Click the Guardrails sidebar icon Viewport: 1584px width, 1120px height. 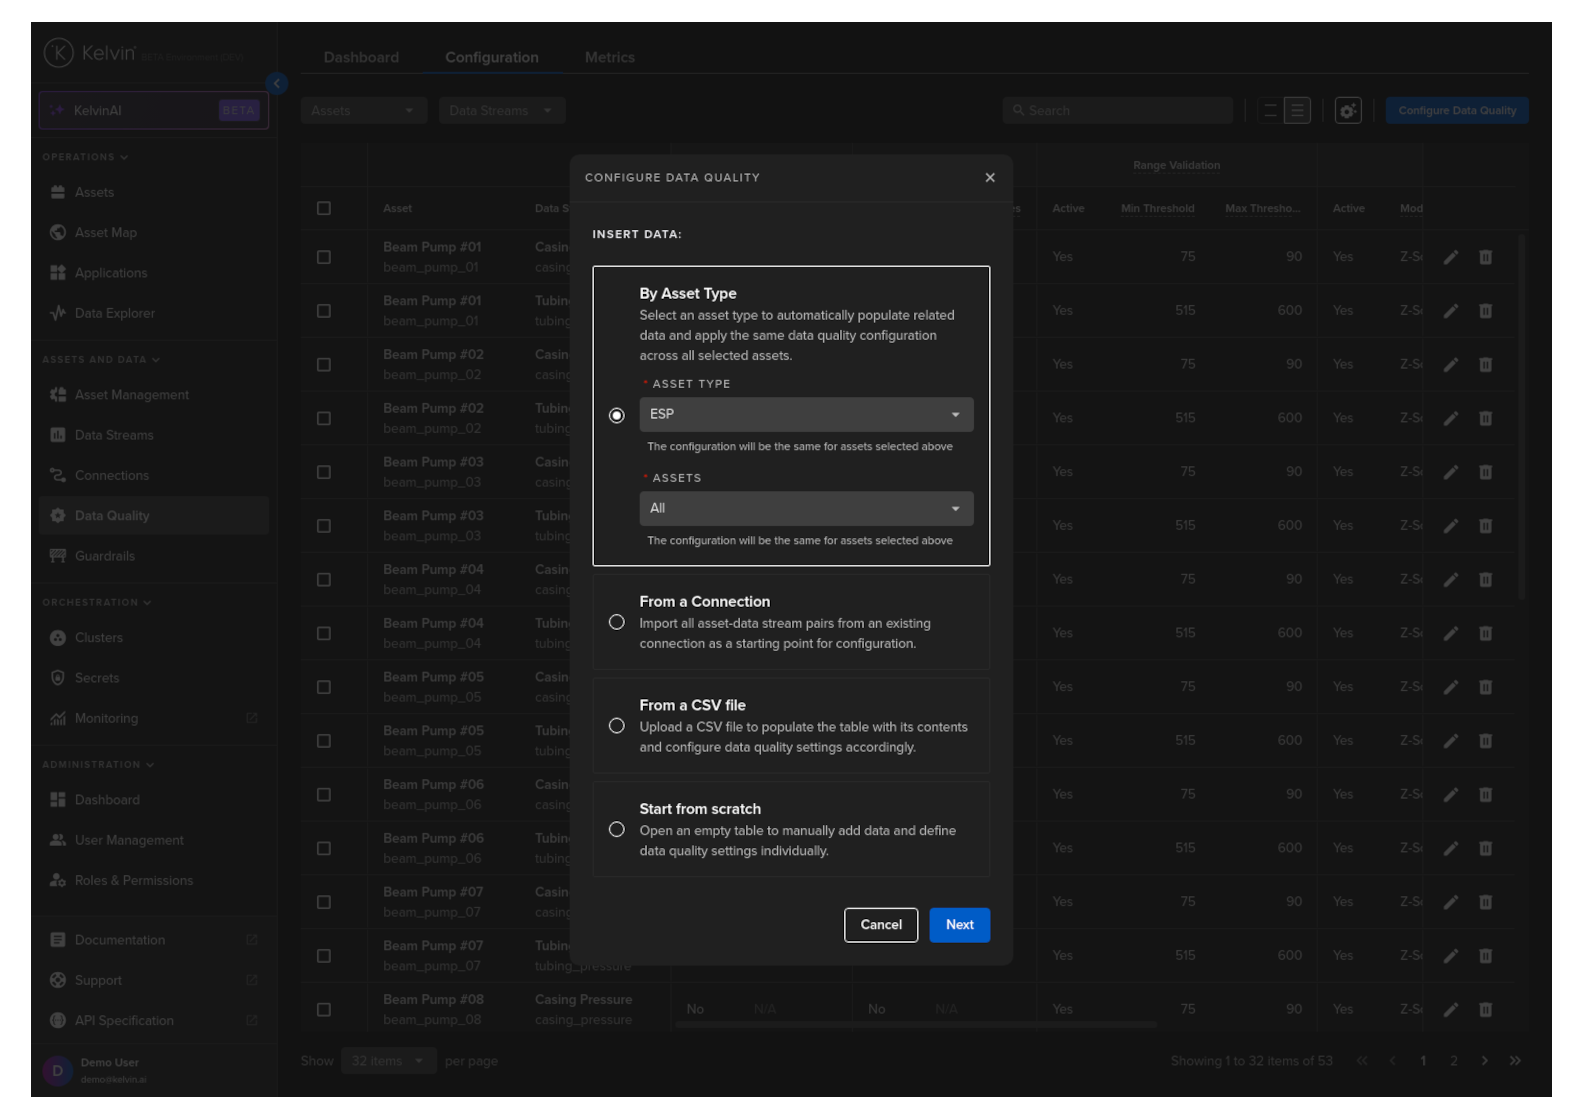click(x=58, y=556)
